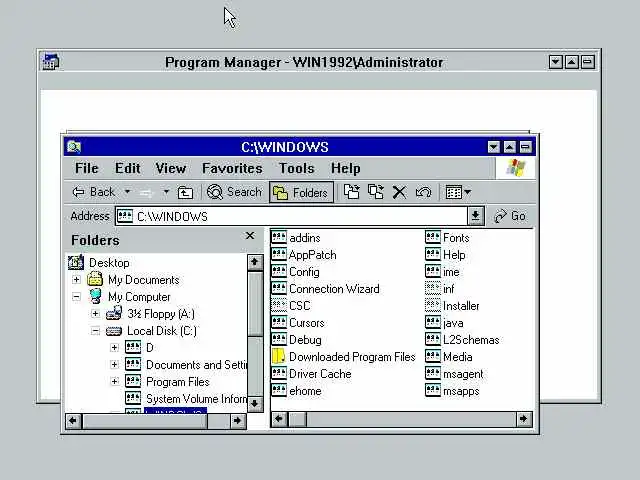Select the Installer folder icon
The image size is (640, 480).
coord(433,305)
